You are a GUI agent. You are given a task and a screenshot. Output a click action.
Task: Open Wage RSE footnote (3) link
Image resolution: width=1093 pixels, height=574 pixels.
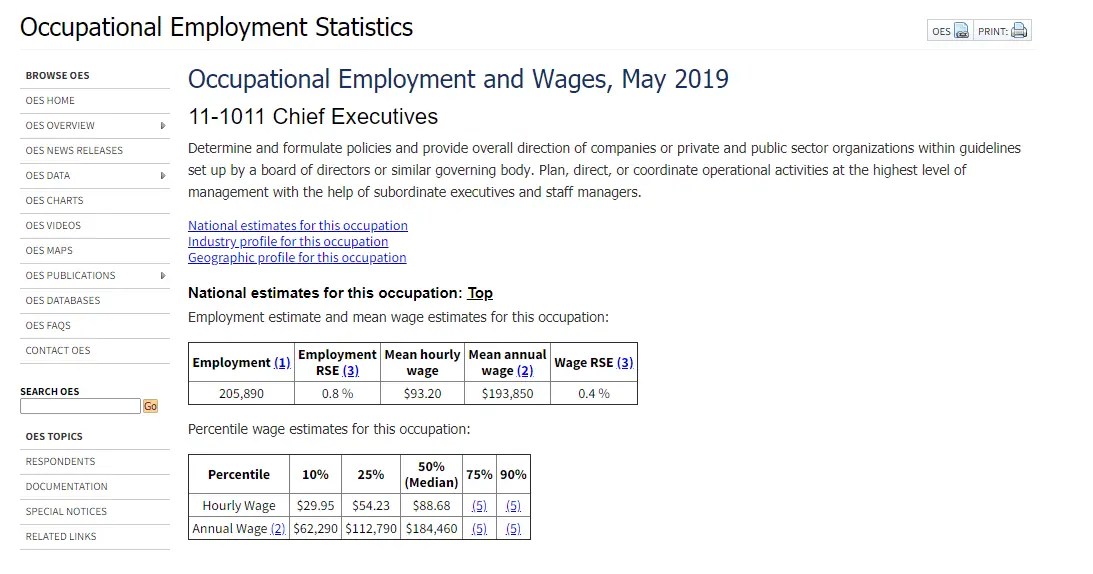coord(625,363)
